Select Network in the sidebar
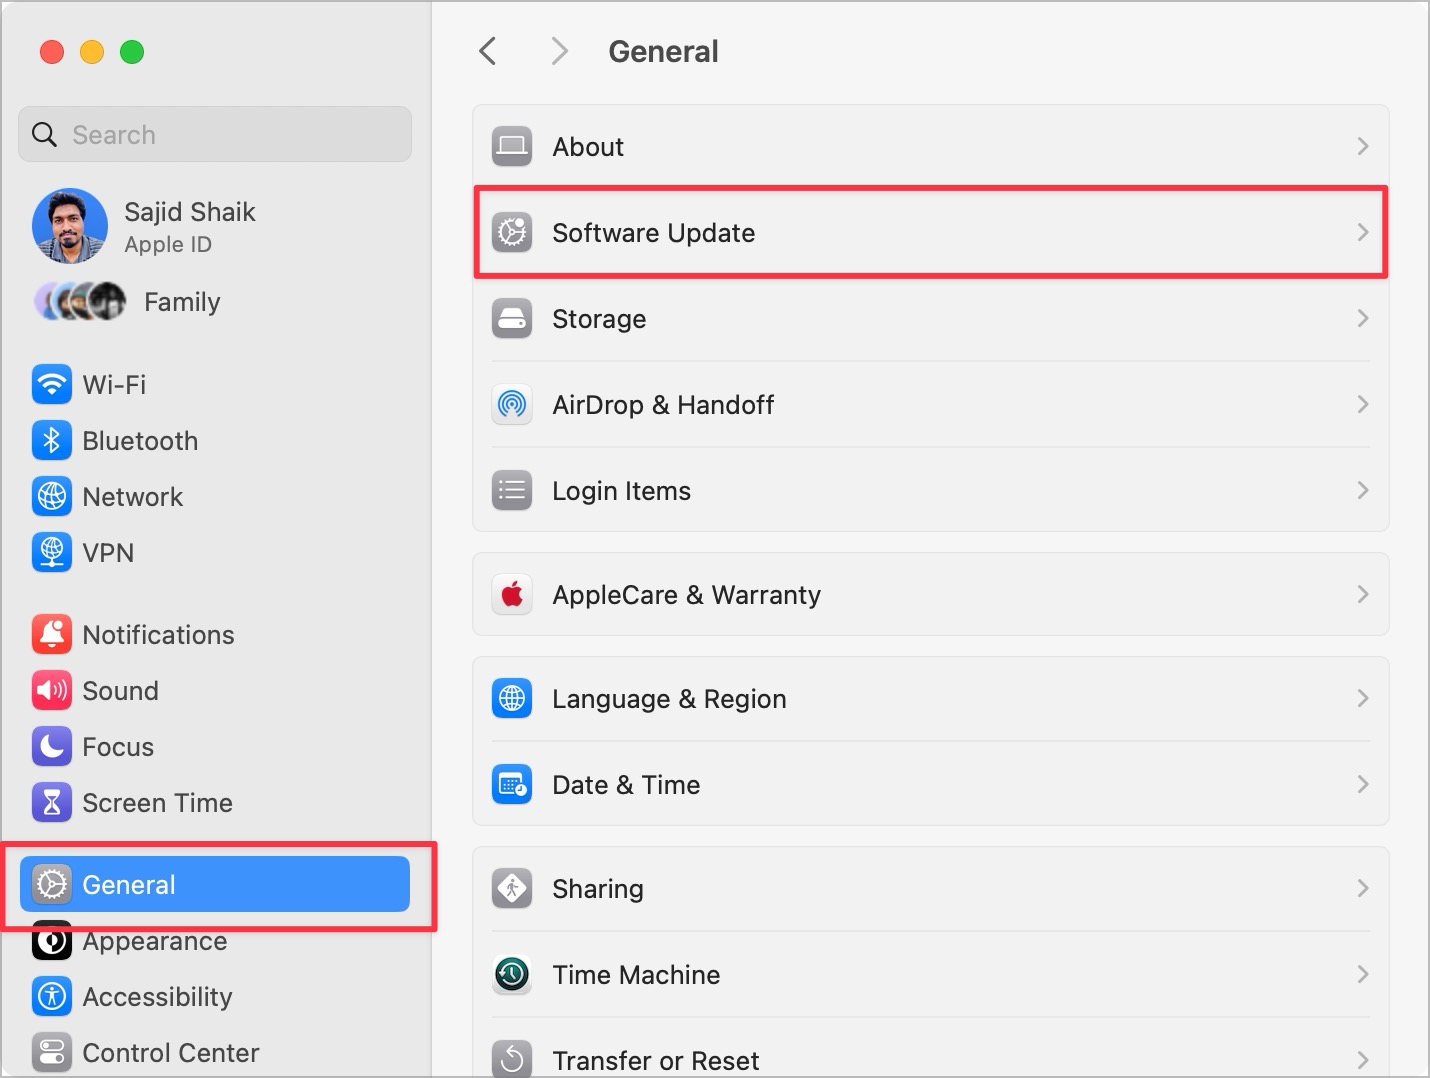 [x=132, y=497]
